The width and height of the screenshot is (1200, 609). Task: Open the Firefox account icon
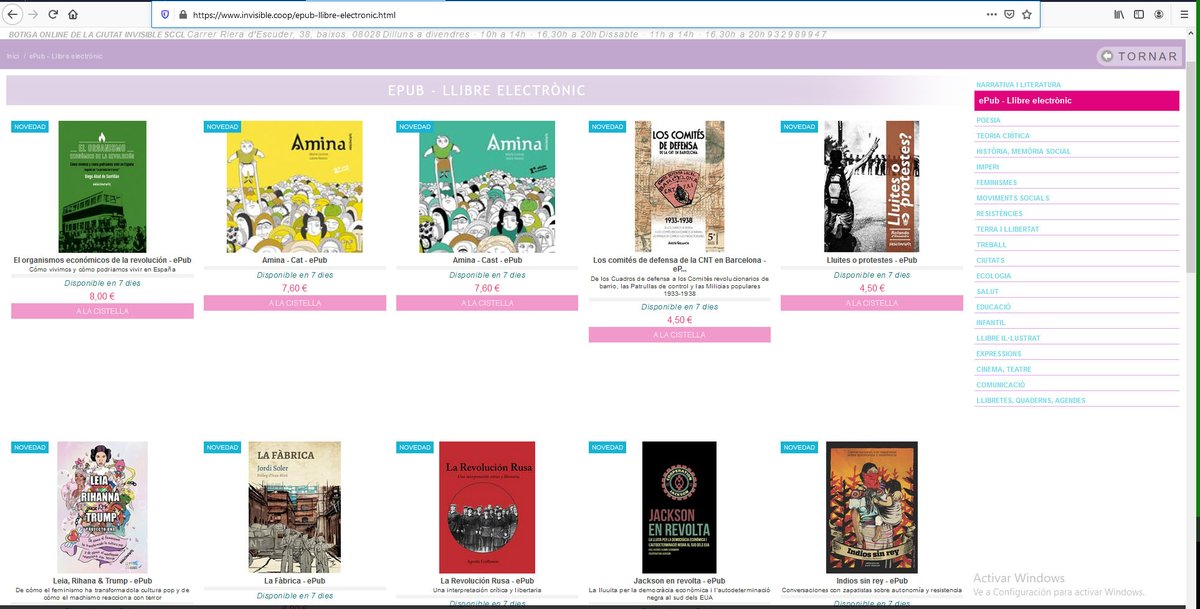[1158, 15]
